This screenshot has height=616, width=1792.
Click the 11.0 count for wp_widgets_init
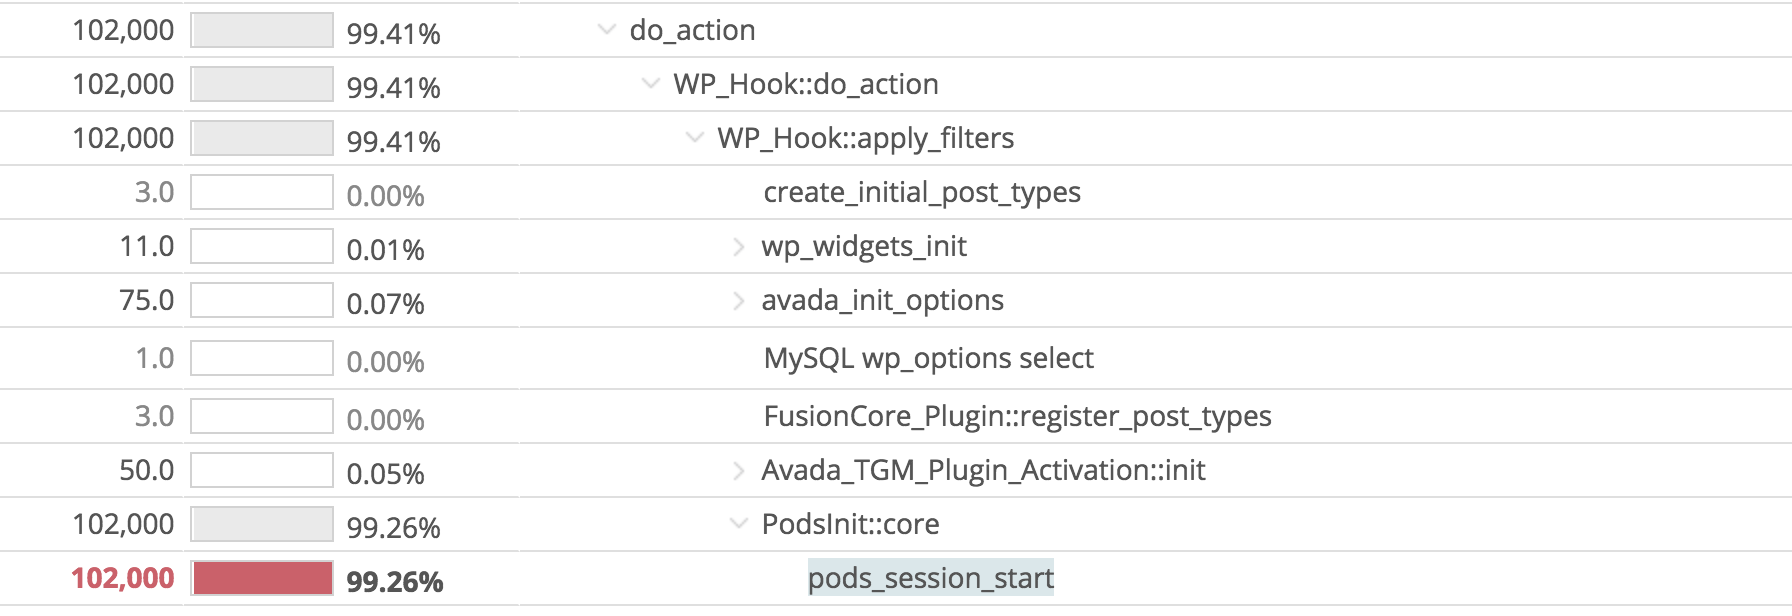click(151, 246)
